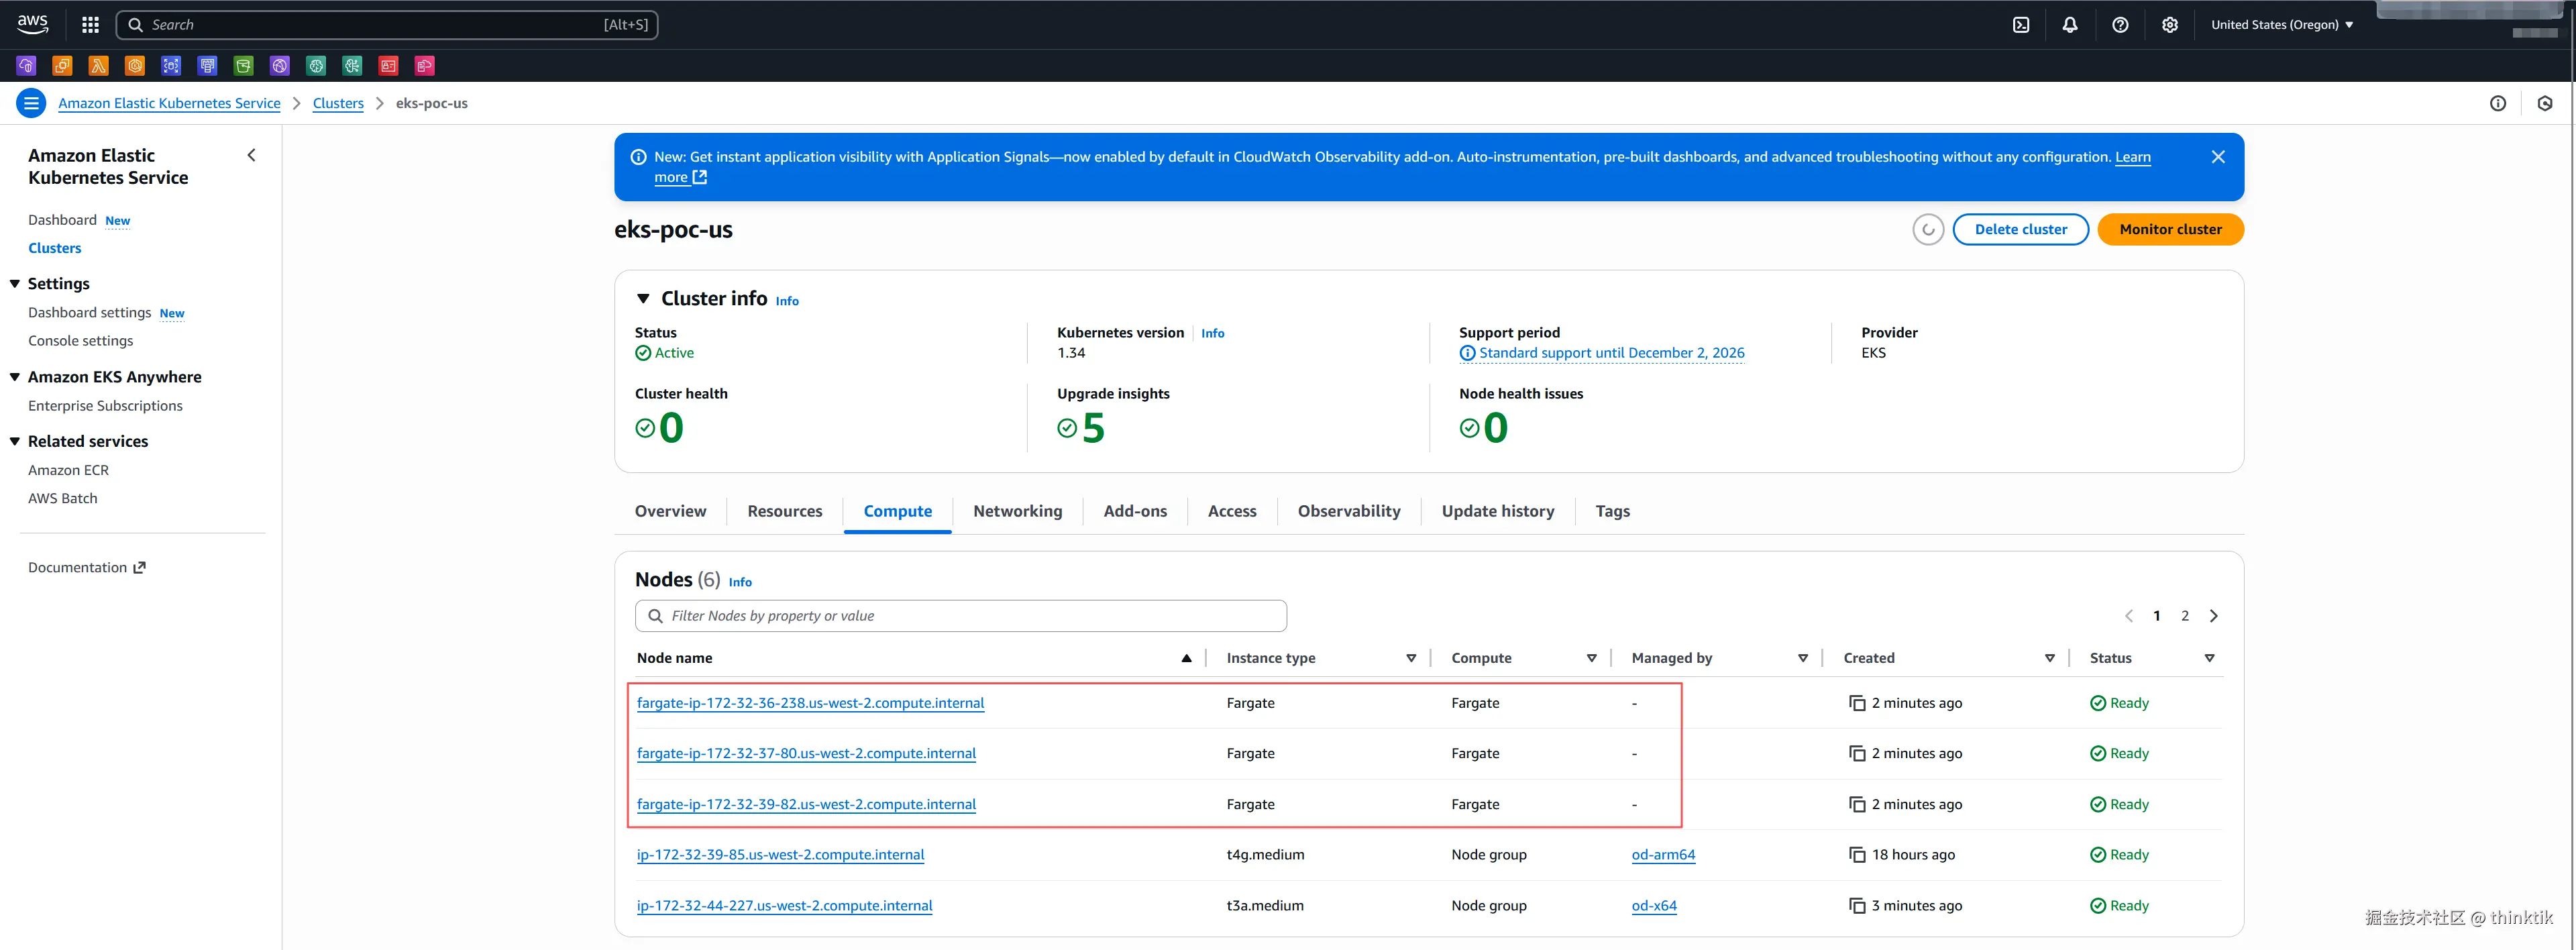Open the AWS CloudShell icon
Image resolution: width=2576 pixels, height=950 pixels.
2021,25
